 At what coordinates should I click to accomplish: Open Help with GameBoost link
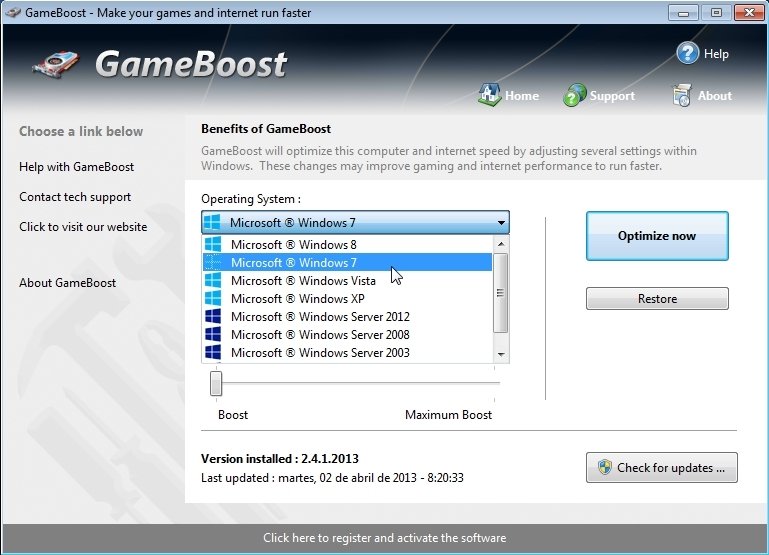pyautogui.click(x=77, y=167)
